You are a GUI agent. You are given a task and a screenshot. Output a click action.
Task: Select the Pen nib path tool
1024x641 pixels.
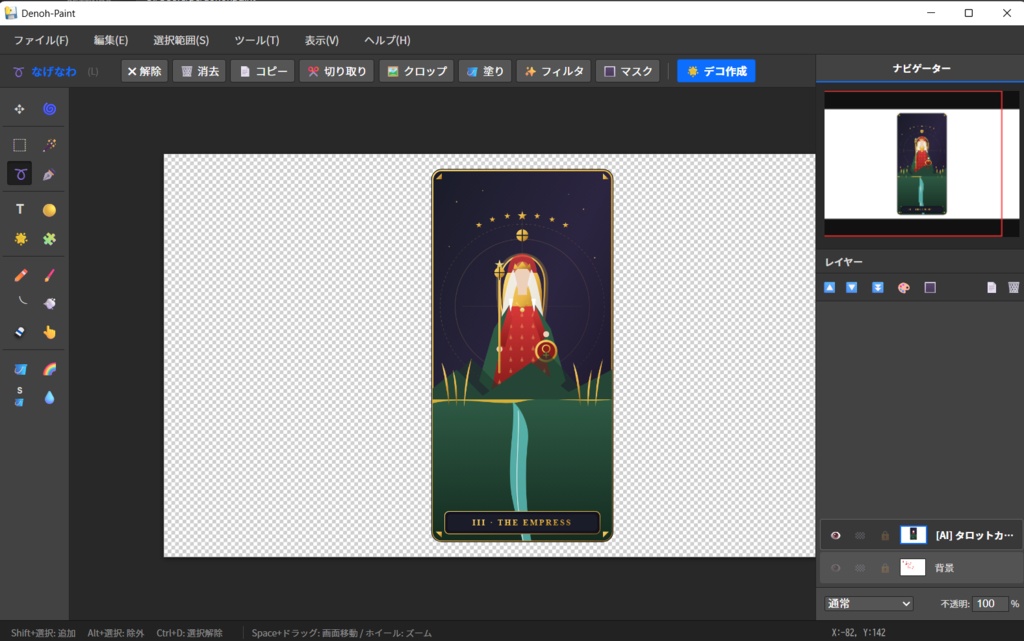tap(50, 174)
